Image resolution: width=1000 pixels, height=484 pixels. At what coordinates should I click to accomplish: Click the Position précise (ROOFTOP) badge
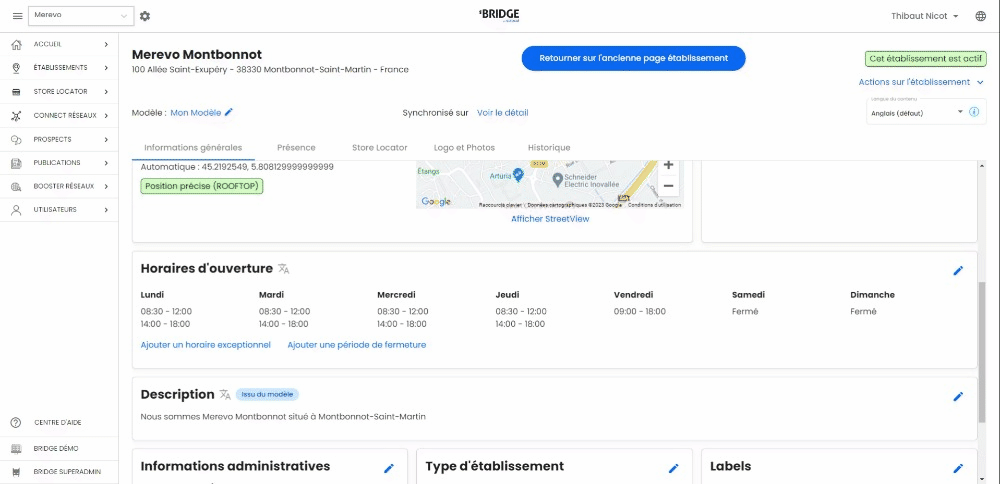point(202,186)
